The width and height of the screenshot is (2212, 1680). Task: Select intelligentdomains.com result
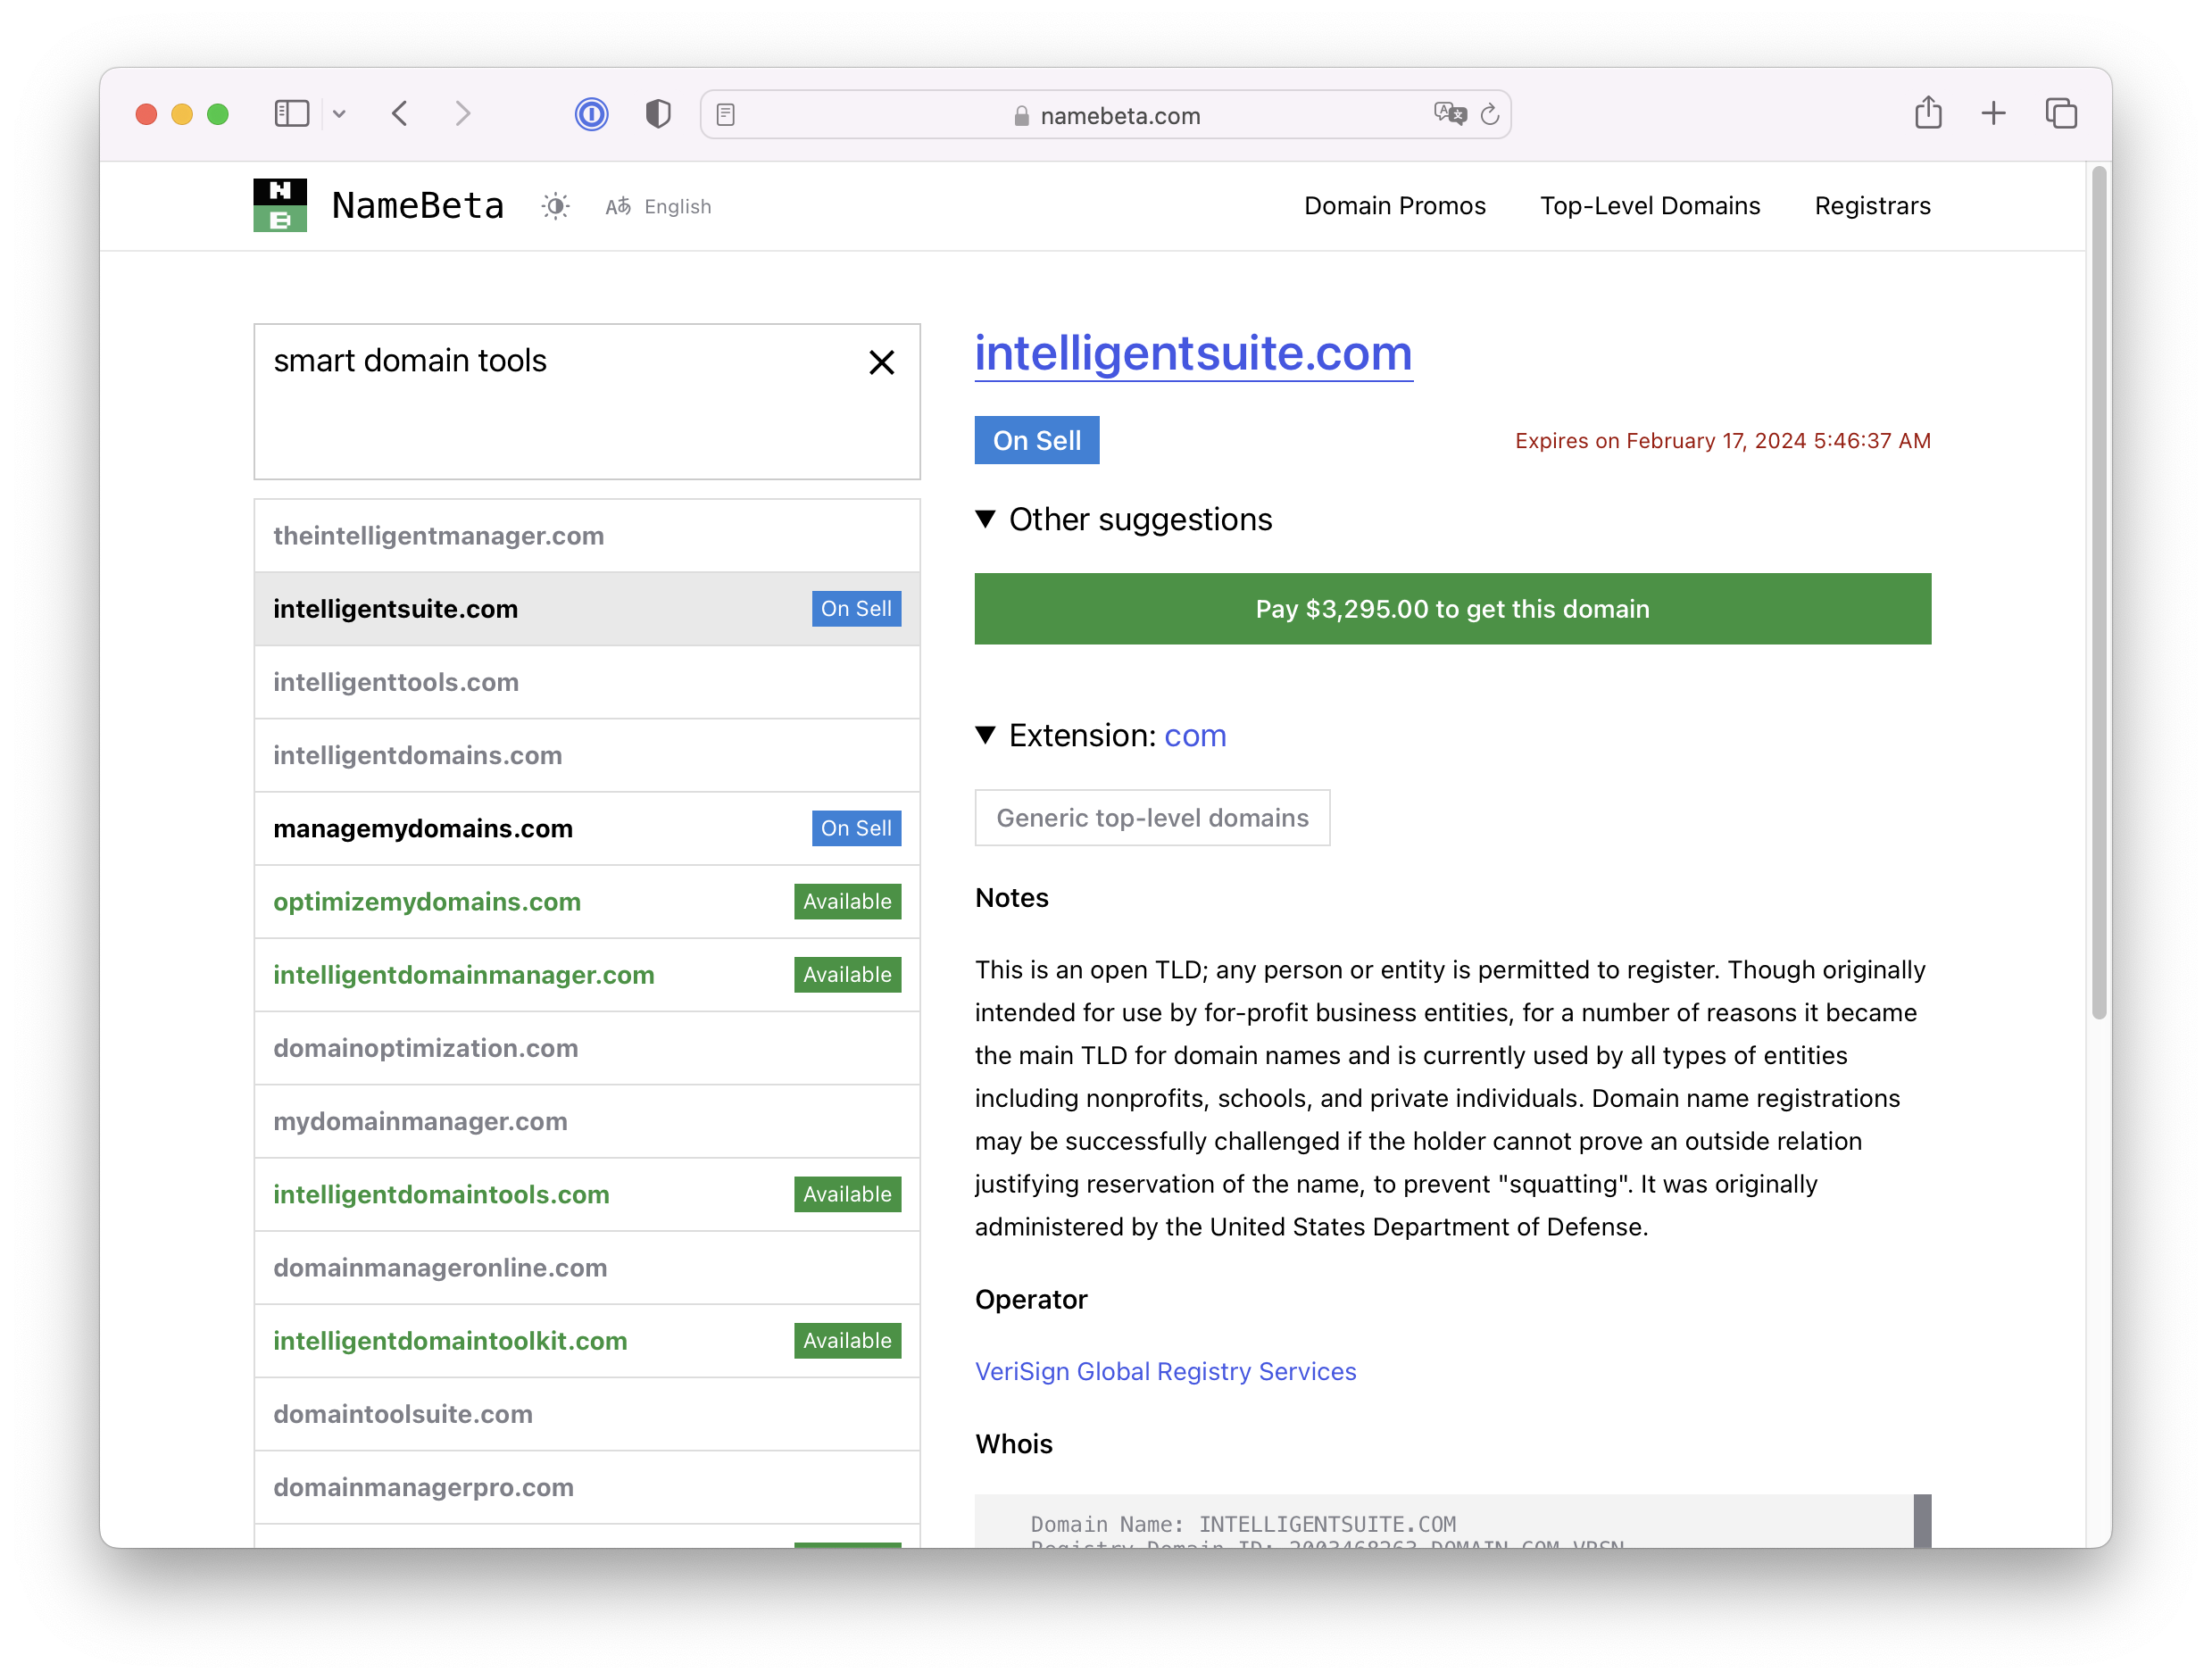[587, 755]
